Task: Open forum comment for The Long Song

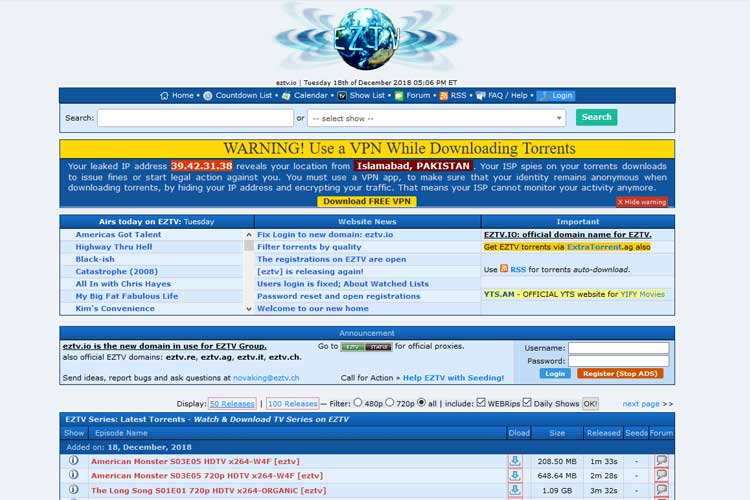Action: (662, 489)
